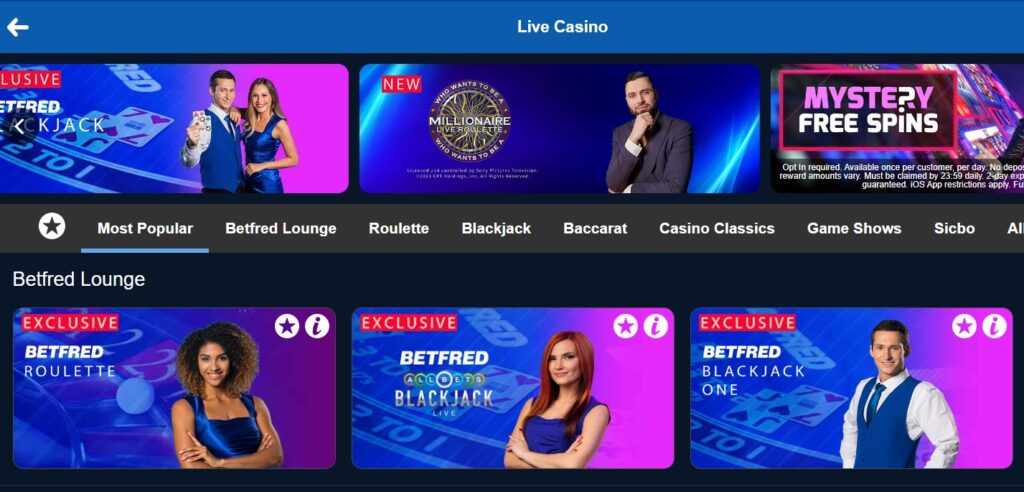Open the favourites star filter
The image size is (1024, 492).
pyautogui.click(x=52, y=226)
